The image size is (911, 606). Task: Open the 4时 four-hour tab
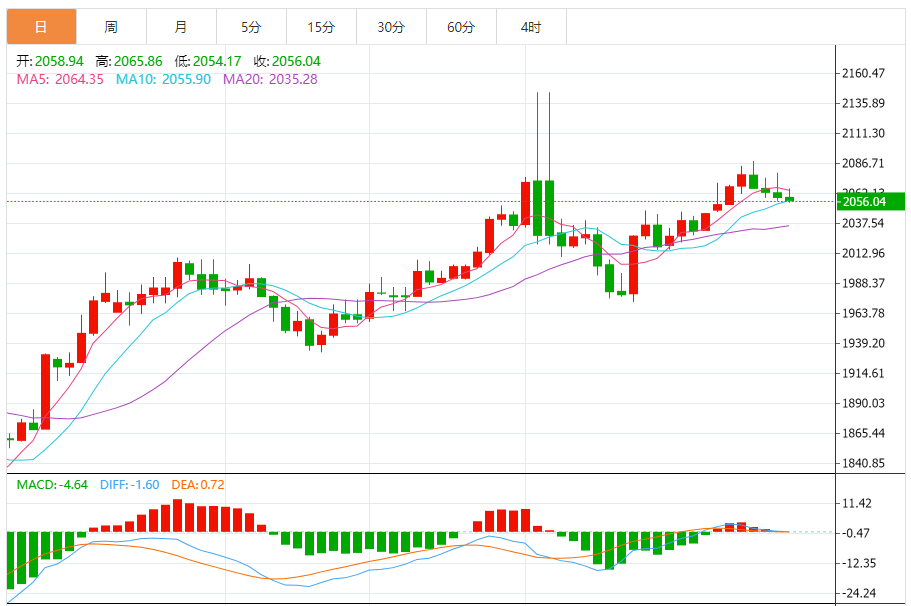coord(531,27)
